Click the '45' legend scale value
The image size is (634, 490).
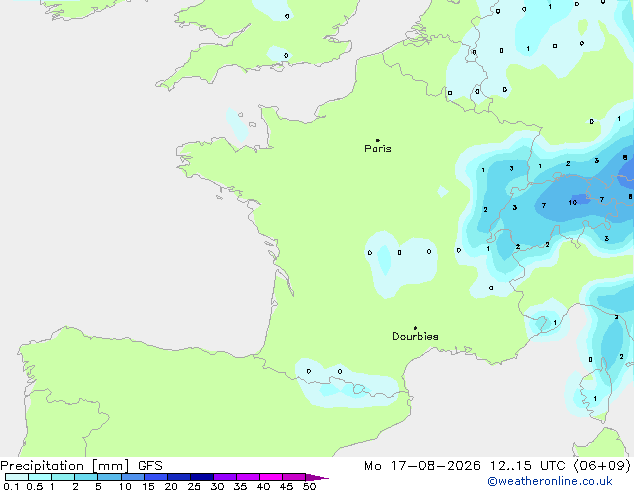click(x=286, y=486)
